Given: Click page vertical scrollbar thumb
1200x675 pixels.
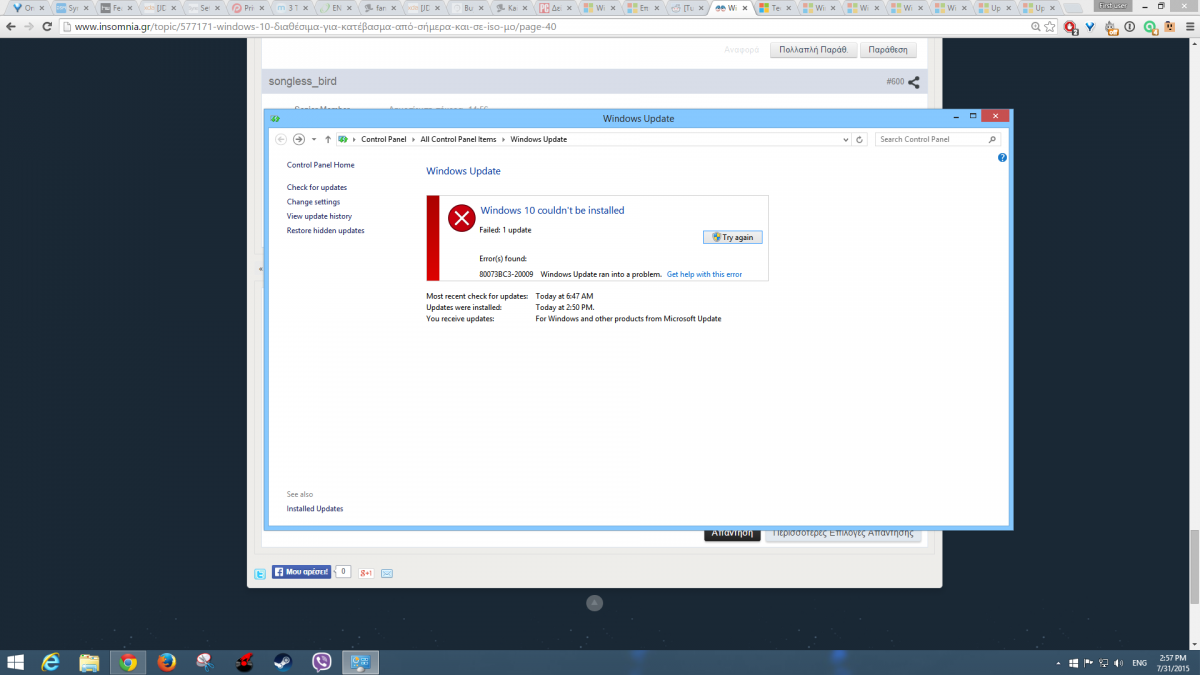Looking at the screenshot, I should tap(1194, 569).
